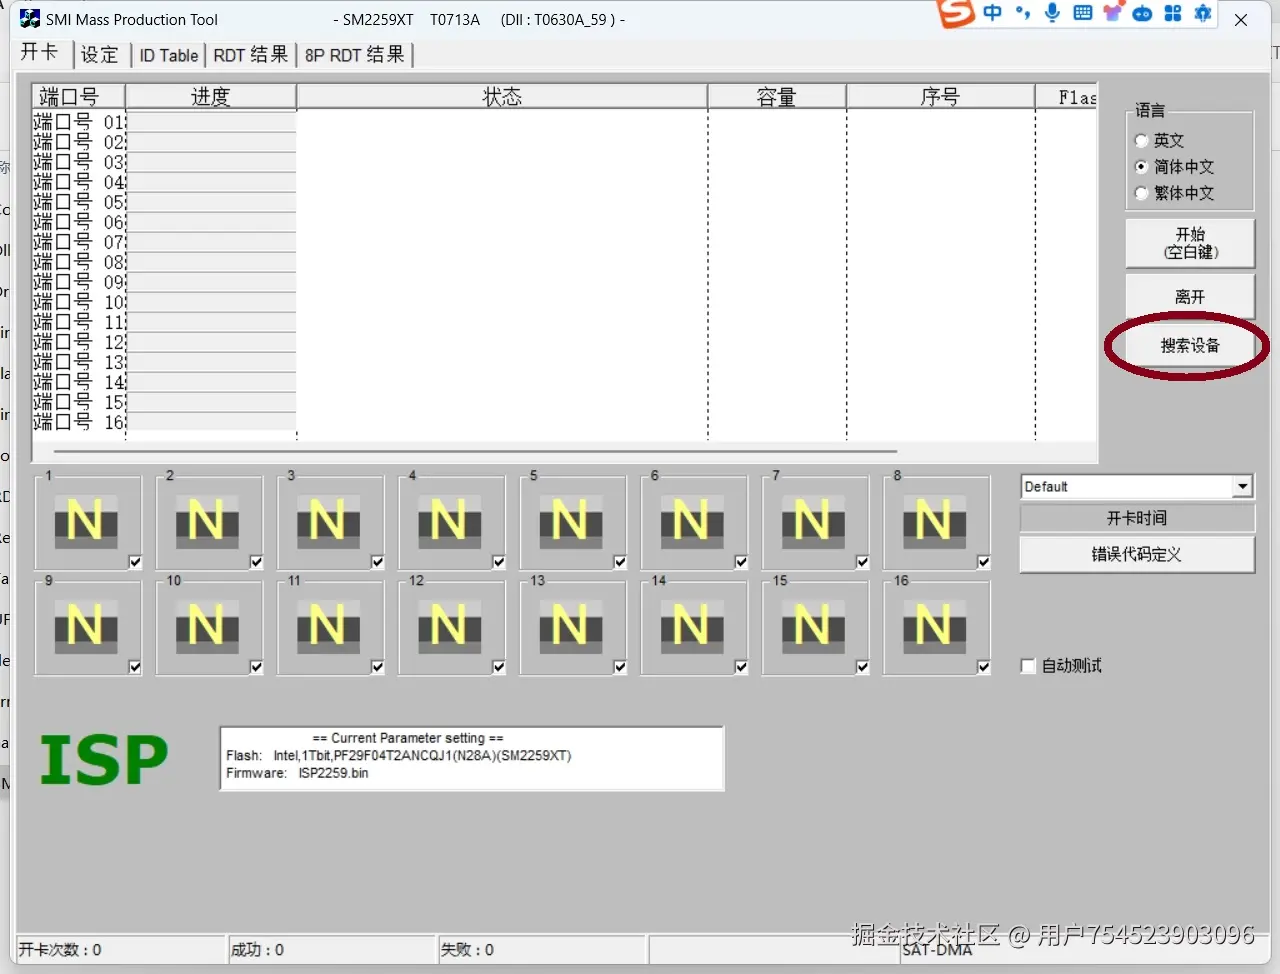Click the Flash Intel 1Tbit parameter line
This screenshot has height=974, width=1280.
coord(399,756)
